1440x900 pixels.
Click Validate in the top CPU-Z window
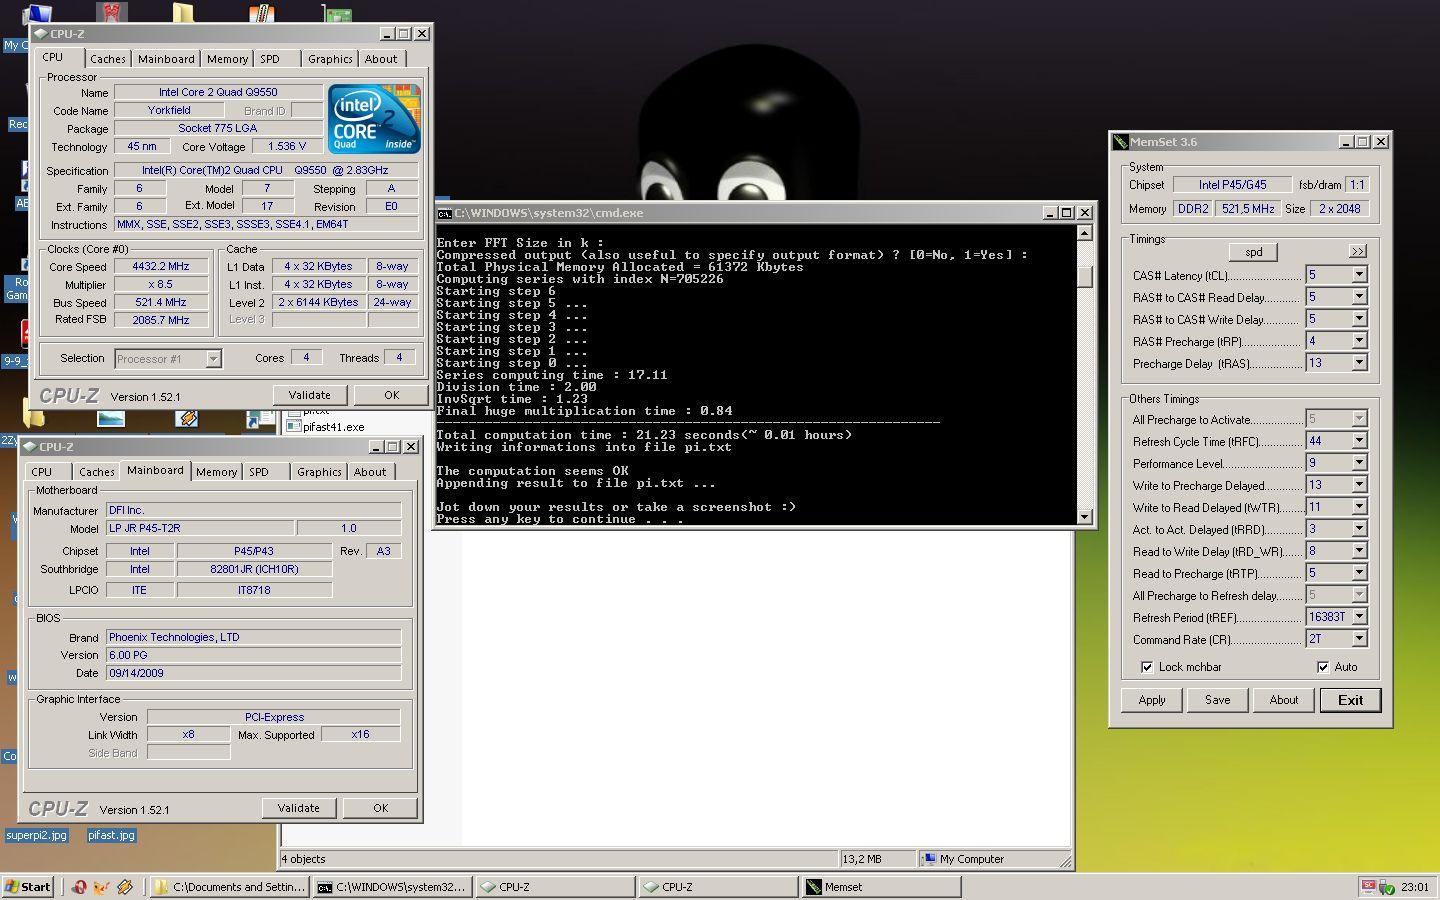pos(309,395)
